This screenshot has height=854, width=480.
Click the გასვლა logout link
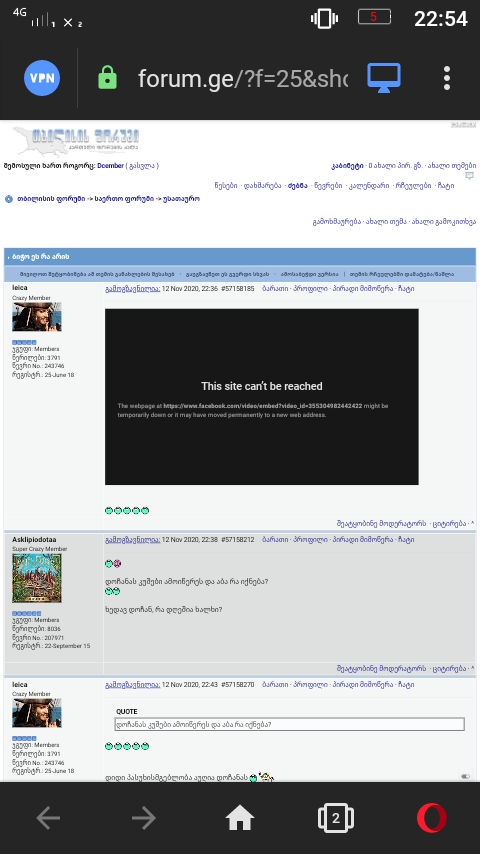pyautogui.click(x=142, y=166)
